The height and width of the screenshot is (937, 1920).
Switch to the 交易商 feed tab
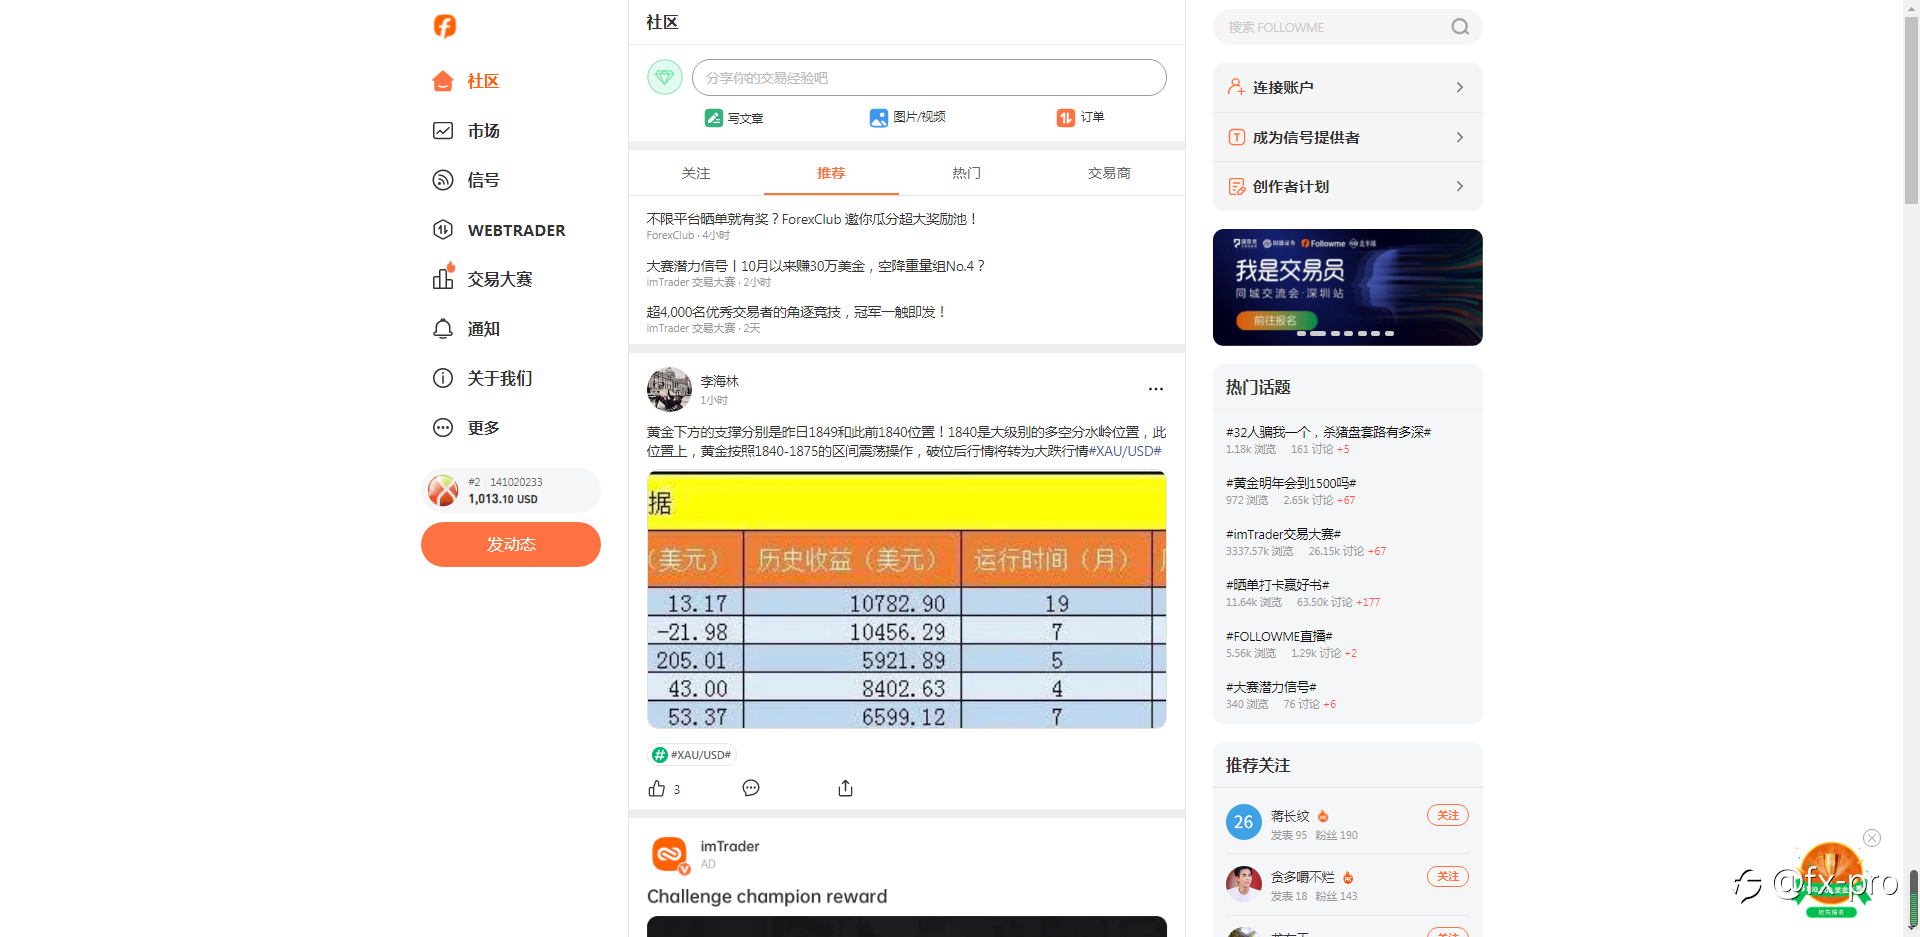point(1109,173)
